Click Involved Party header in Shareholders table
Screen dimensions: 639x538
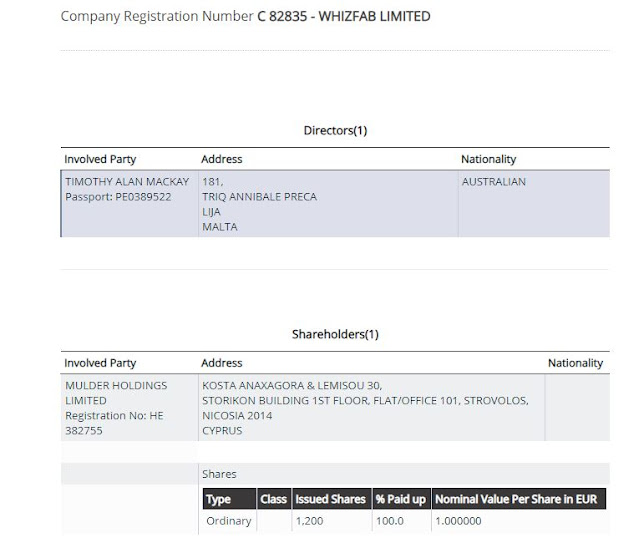tap(100, 363)
